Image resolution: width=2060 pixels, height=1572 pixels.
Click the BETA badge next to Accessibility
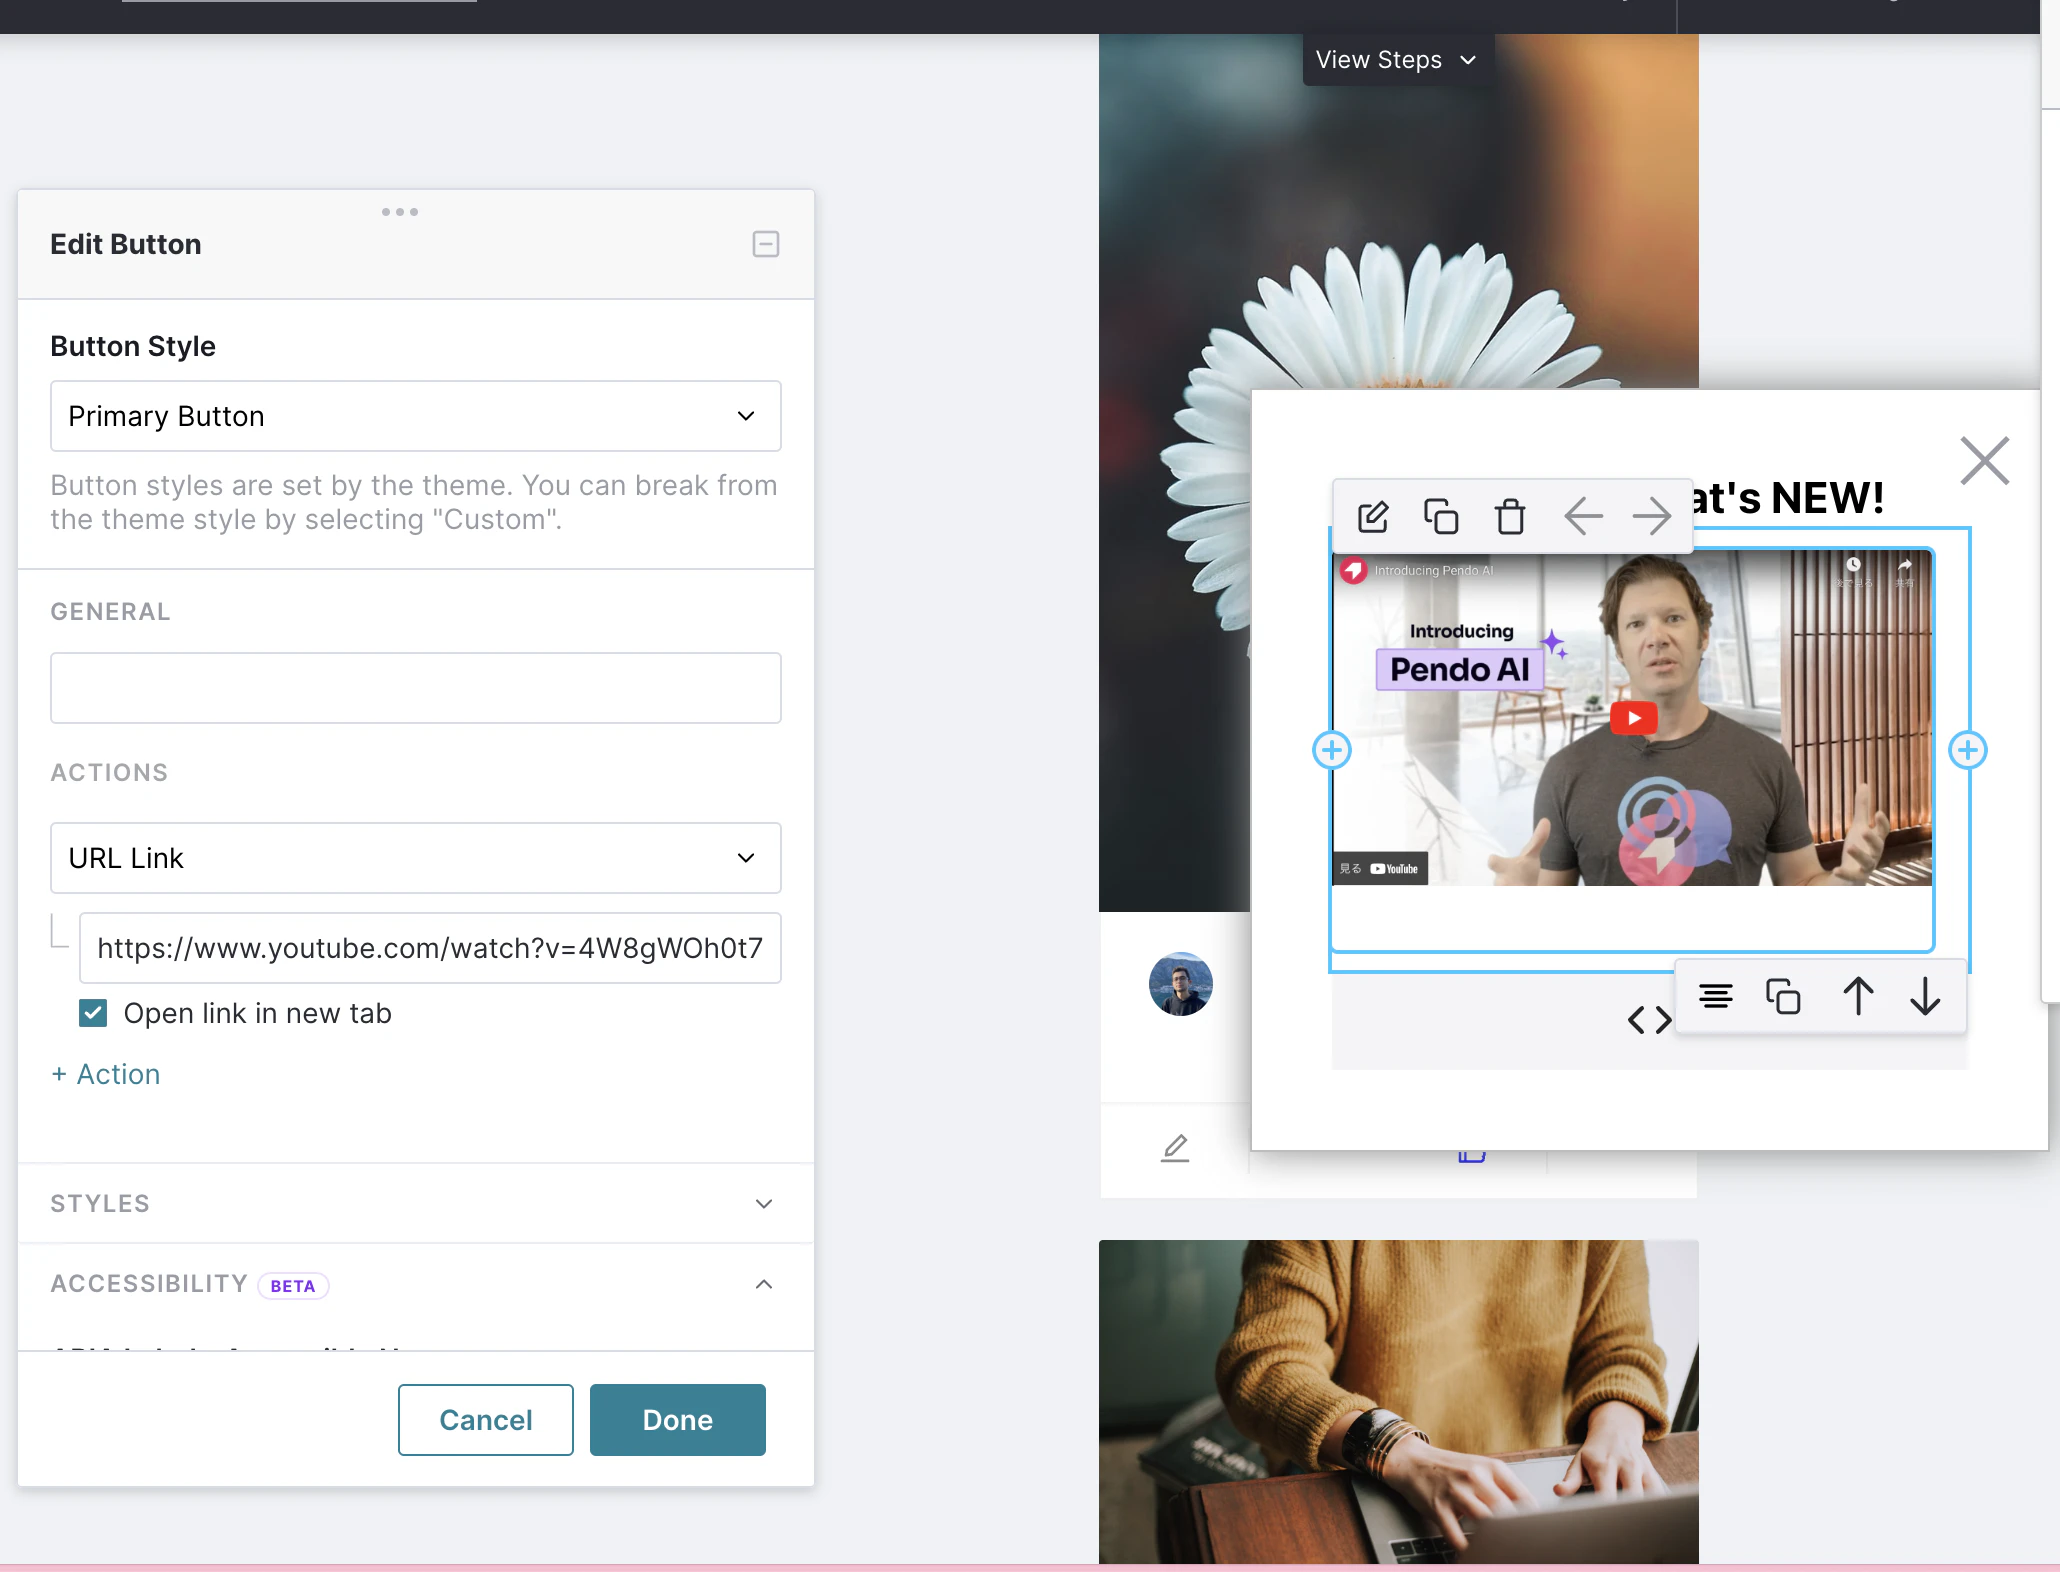293,1286
